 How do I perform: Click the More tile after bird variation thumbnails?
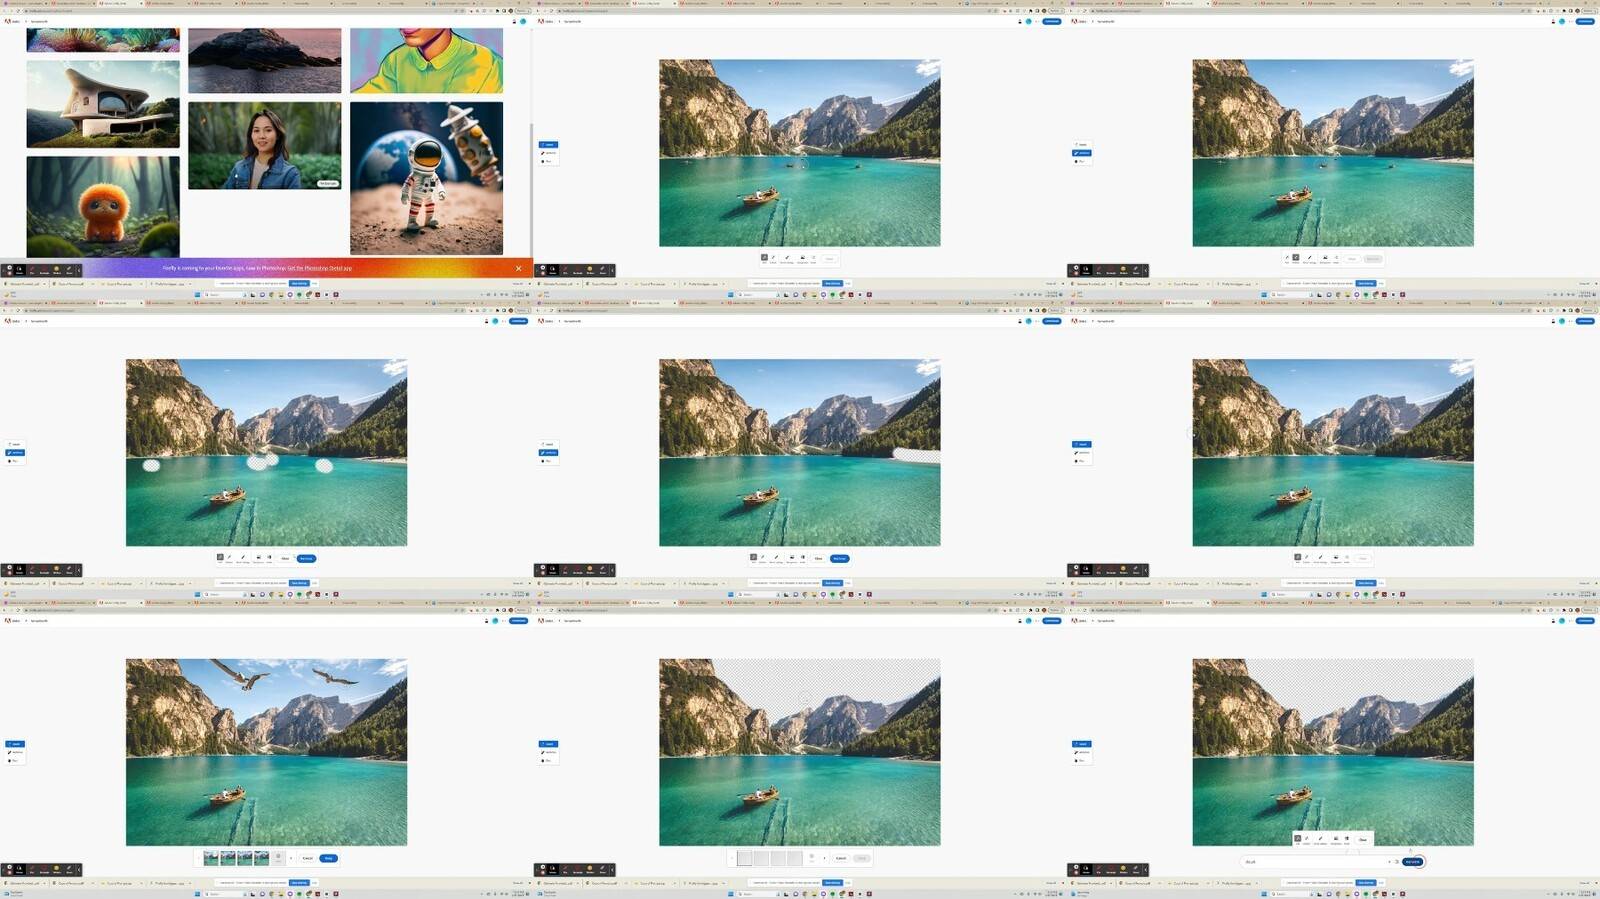[x=278, y=858]
